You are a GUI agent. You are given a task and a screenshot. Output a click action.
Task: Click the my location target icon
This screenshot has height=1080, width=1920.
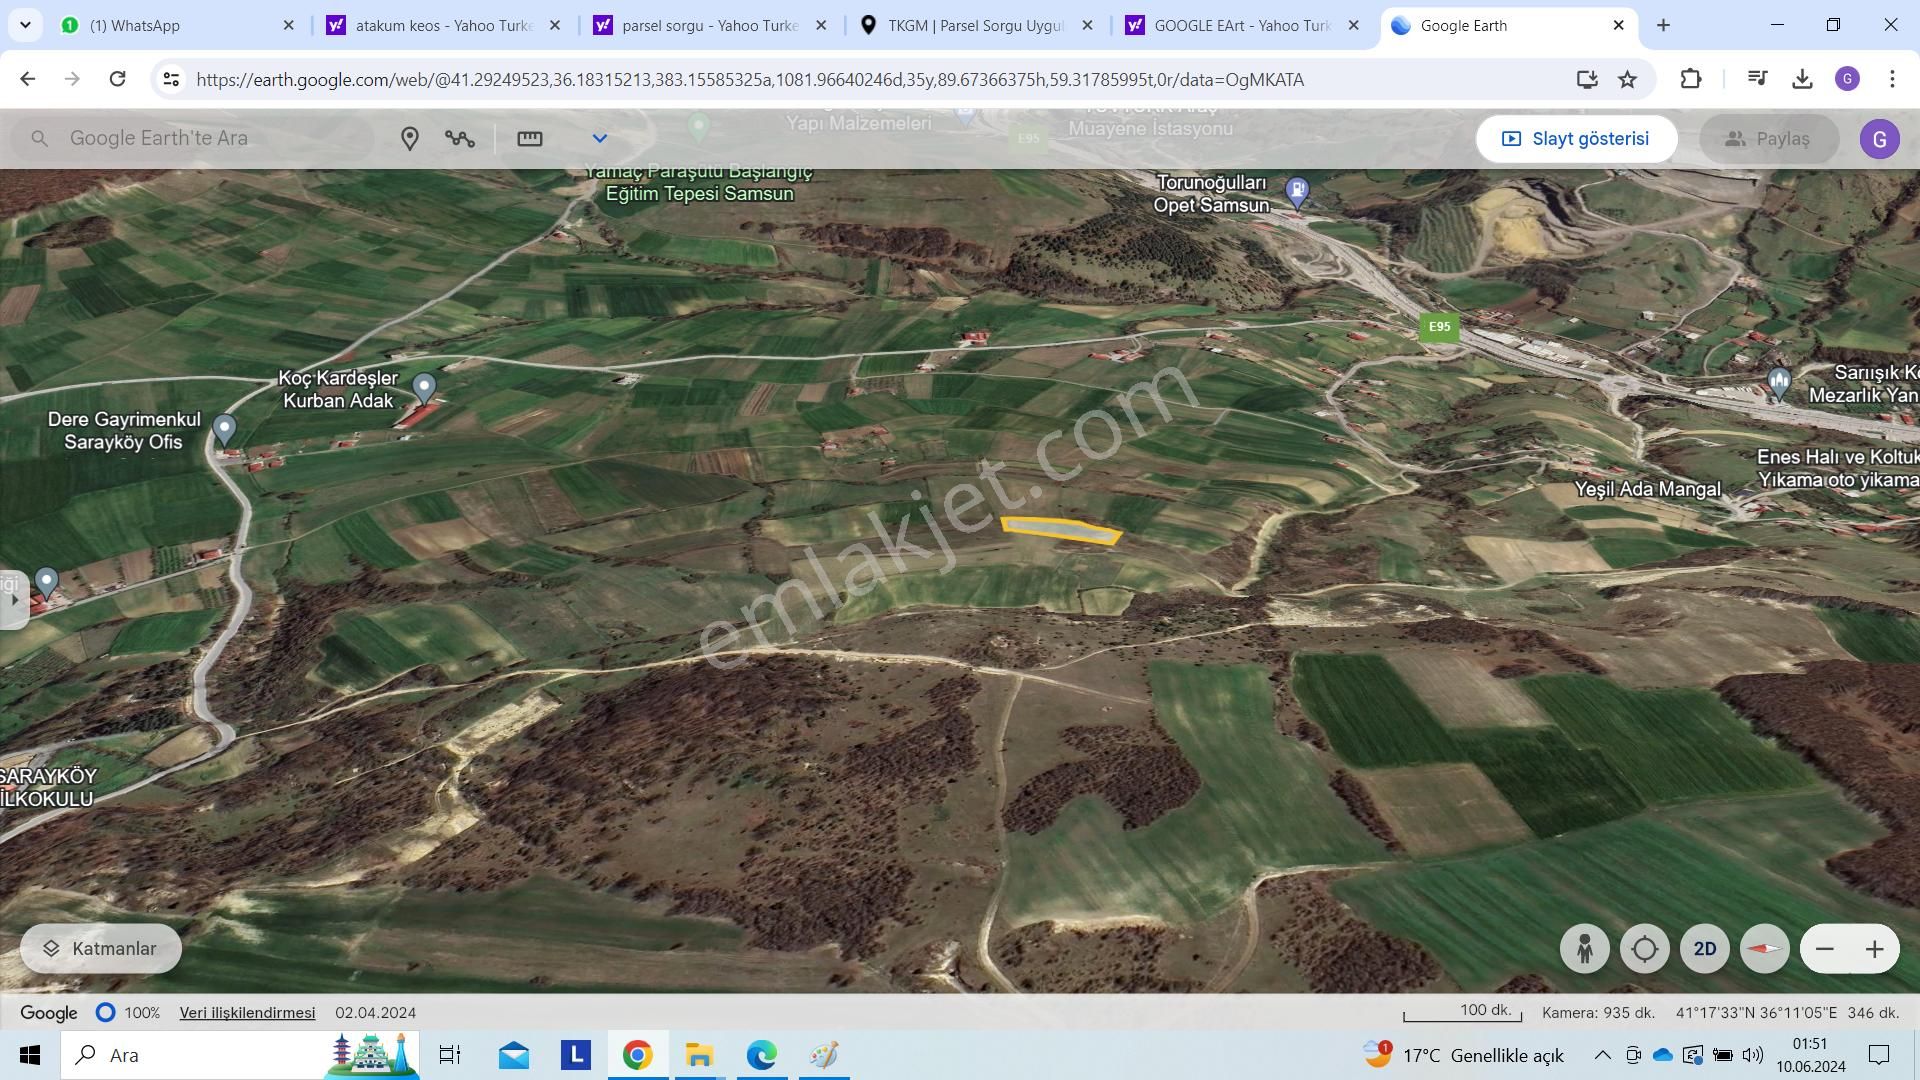coord(1644,949)
